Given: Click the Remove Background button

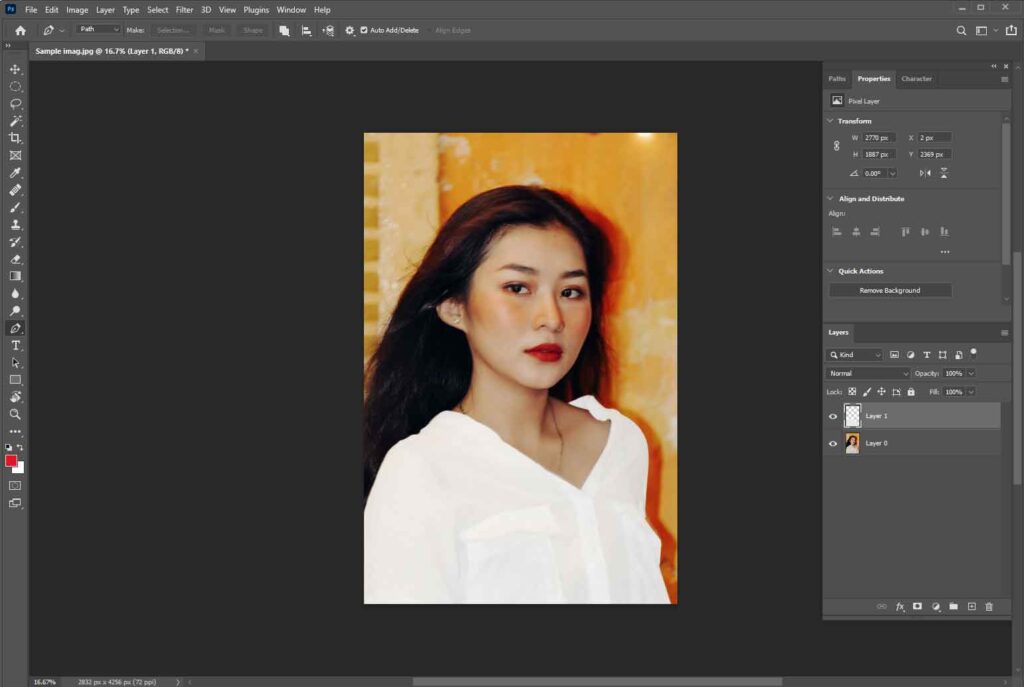Looking at the screenshot, I should pos(889,290).
